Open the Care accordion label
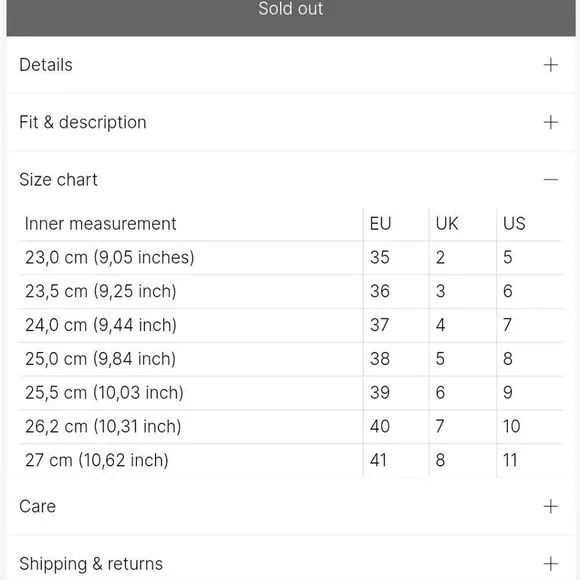This screenshot has width=580, height=580. tap(37, 506)
